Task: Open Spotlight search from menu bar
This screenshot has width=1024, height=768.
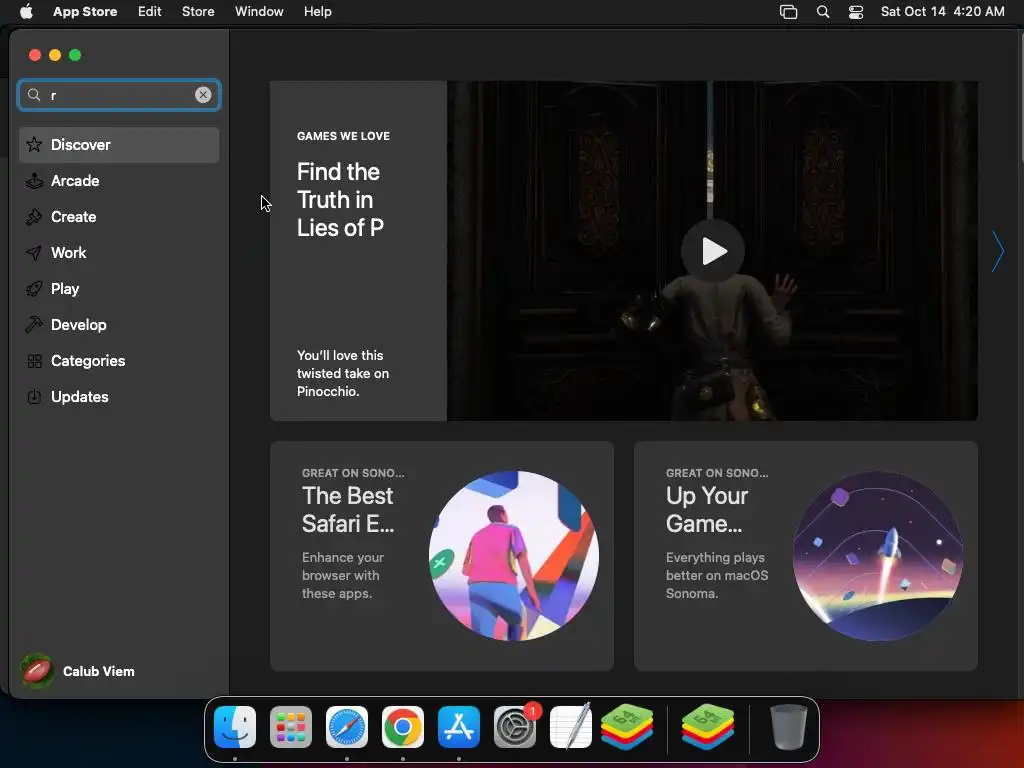Action: click(823, 12)
